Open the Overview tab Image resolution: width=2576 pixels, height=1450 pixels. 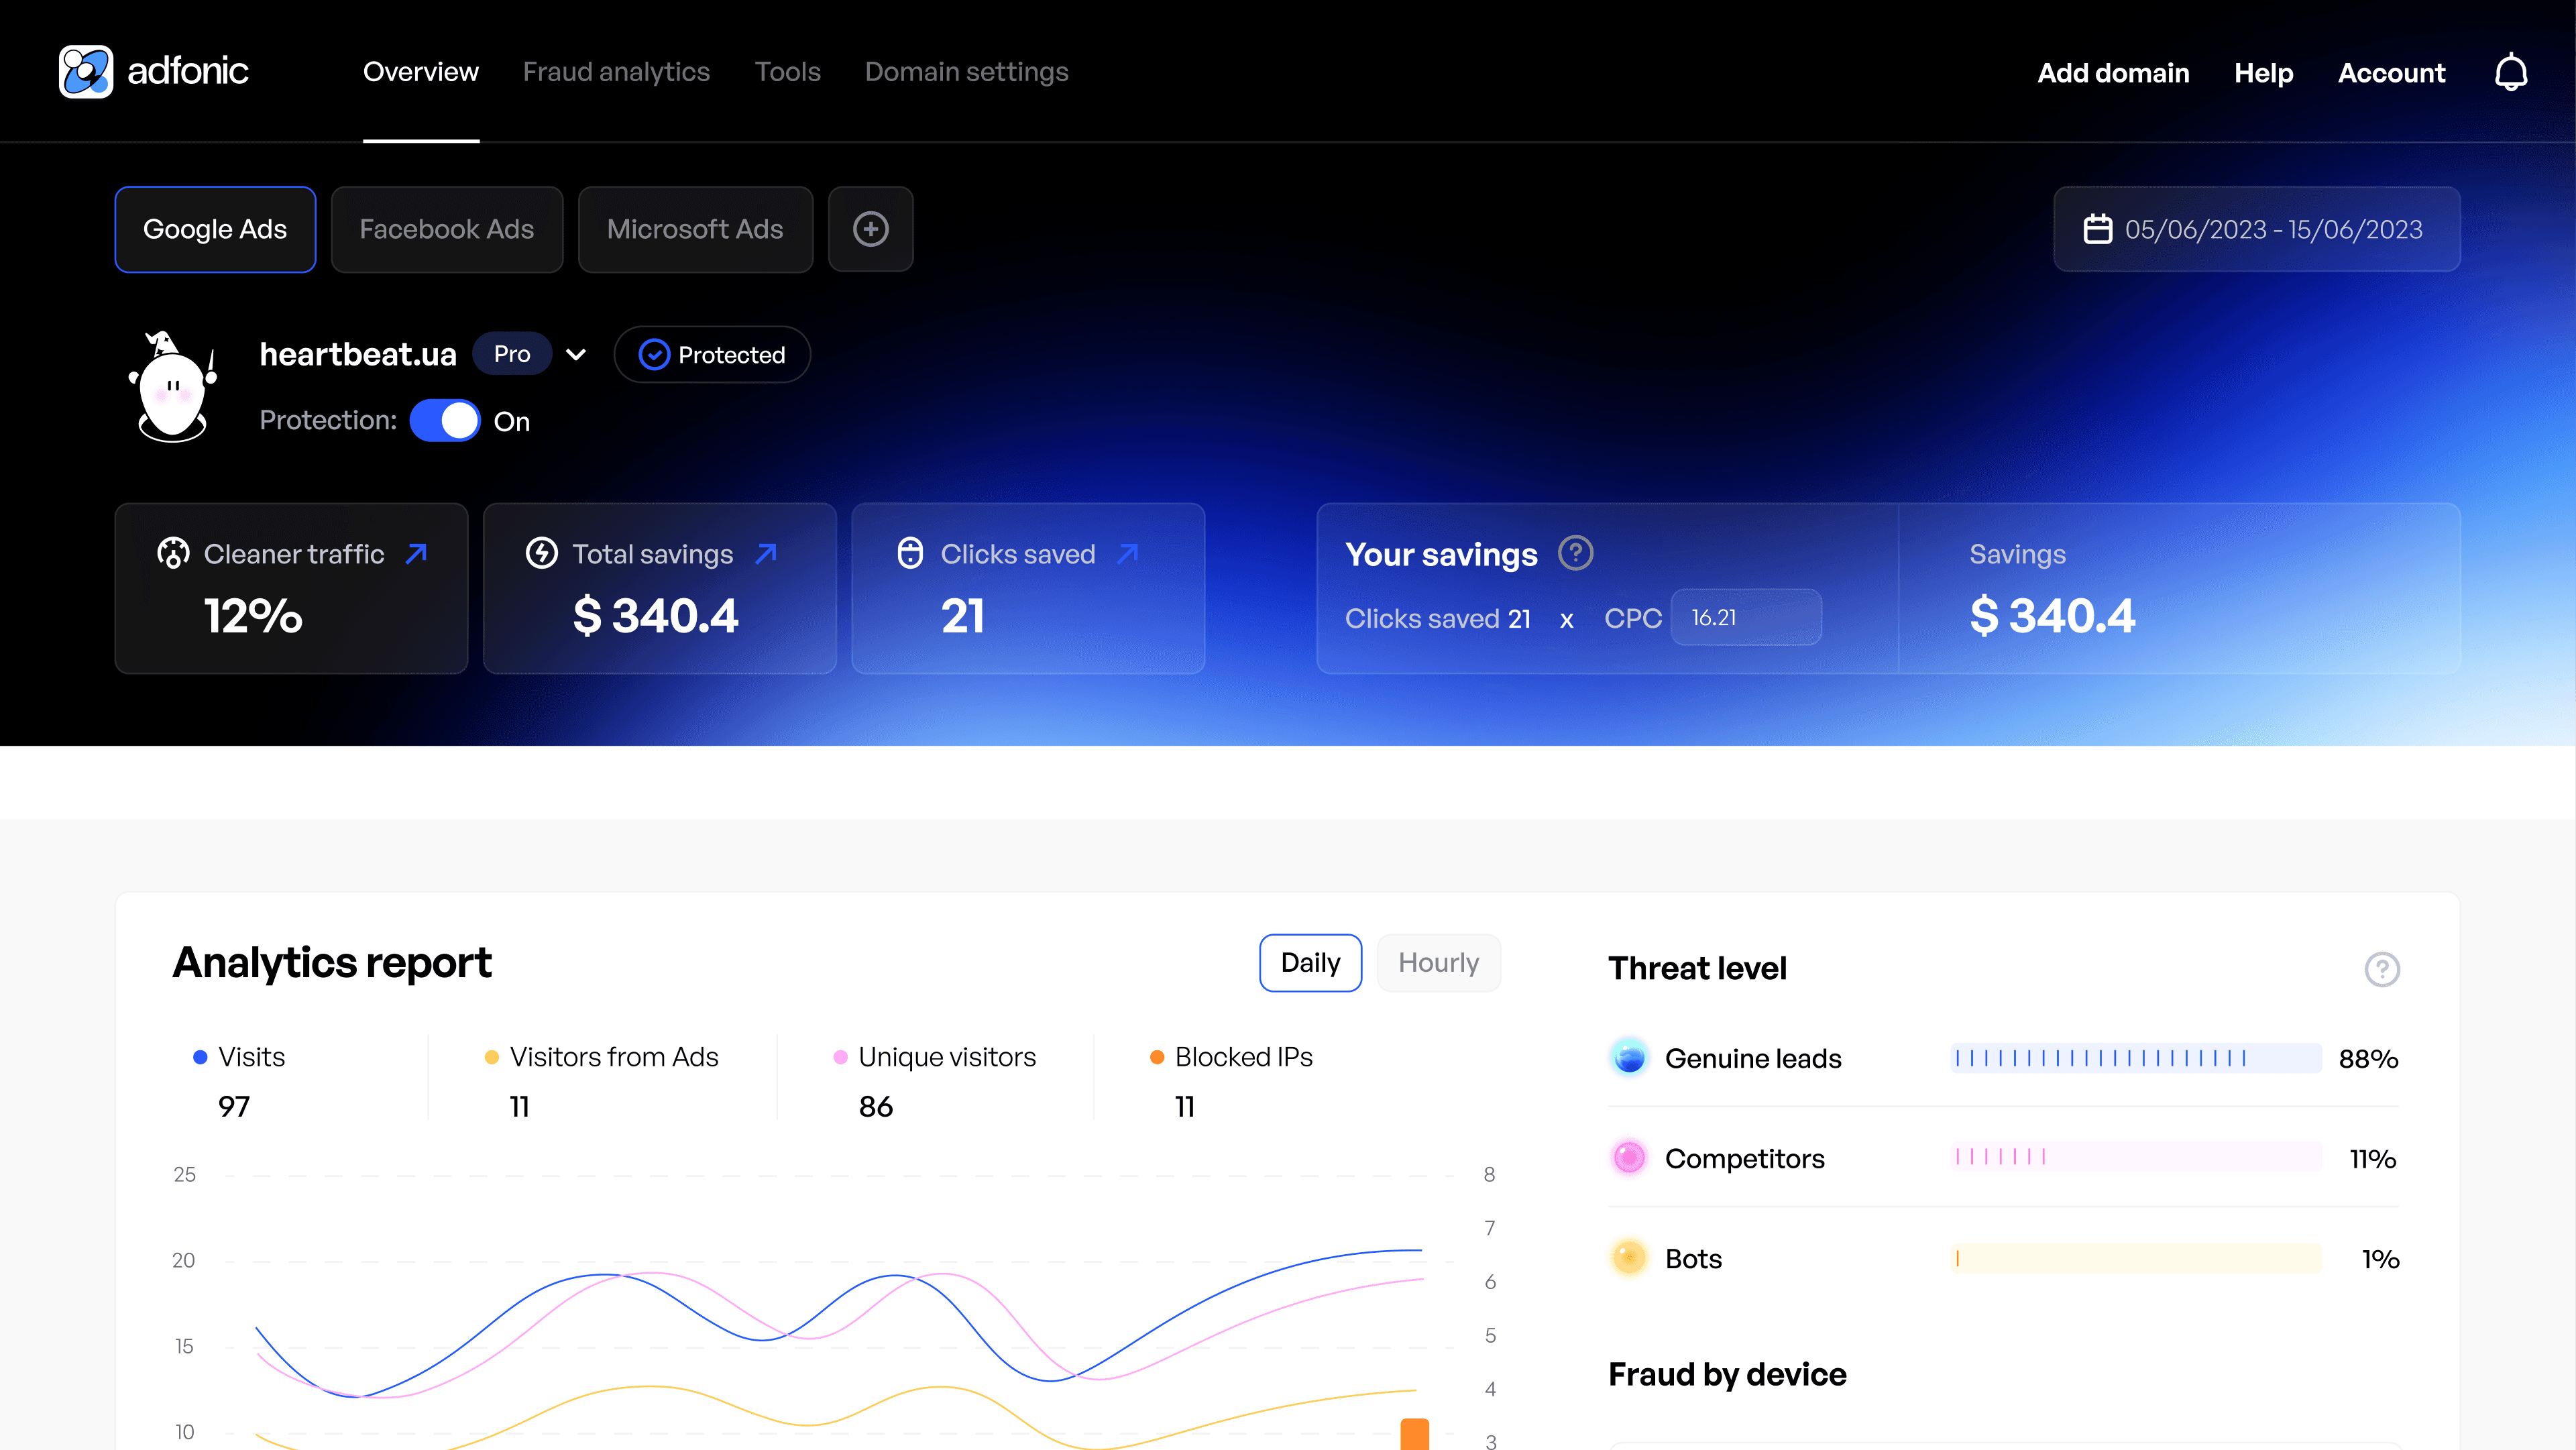click(x=421, y=72)
